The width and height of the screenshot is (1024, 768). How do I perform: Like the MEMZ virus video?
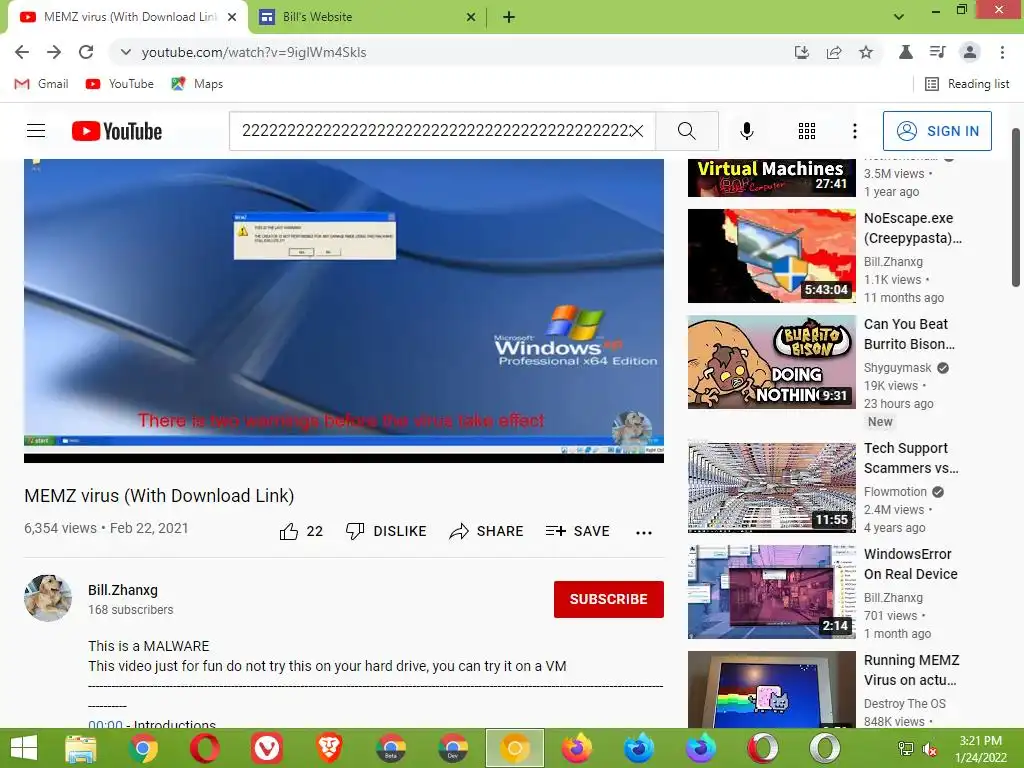(x=301, y=532)
